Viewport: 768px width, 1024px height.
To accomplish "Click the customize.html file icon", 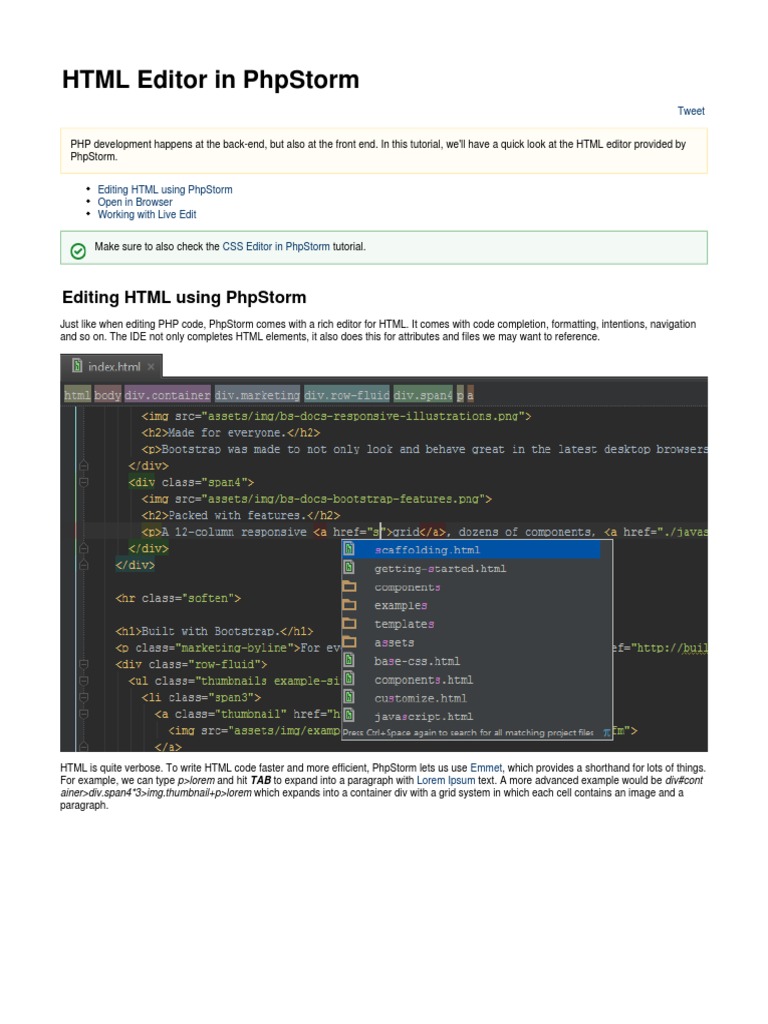I will point(349,696).
